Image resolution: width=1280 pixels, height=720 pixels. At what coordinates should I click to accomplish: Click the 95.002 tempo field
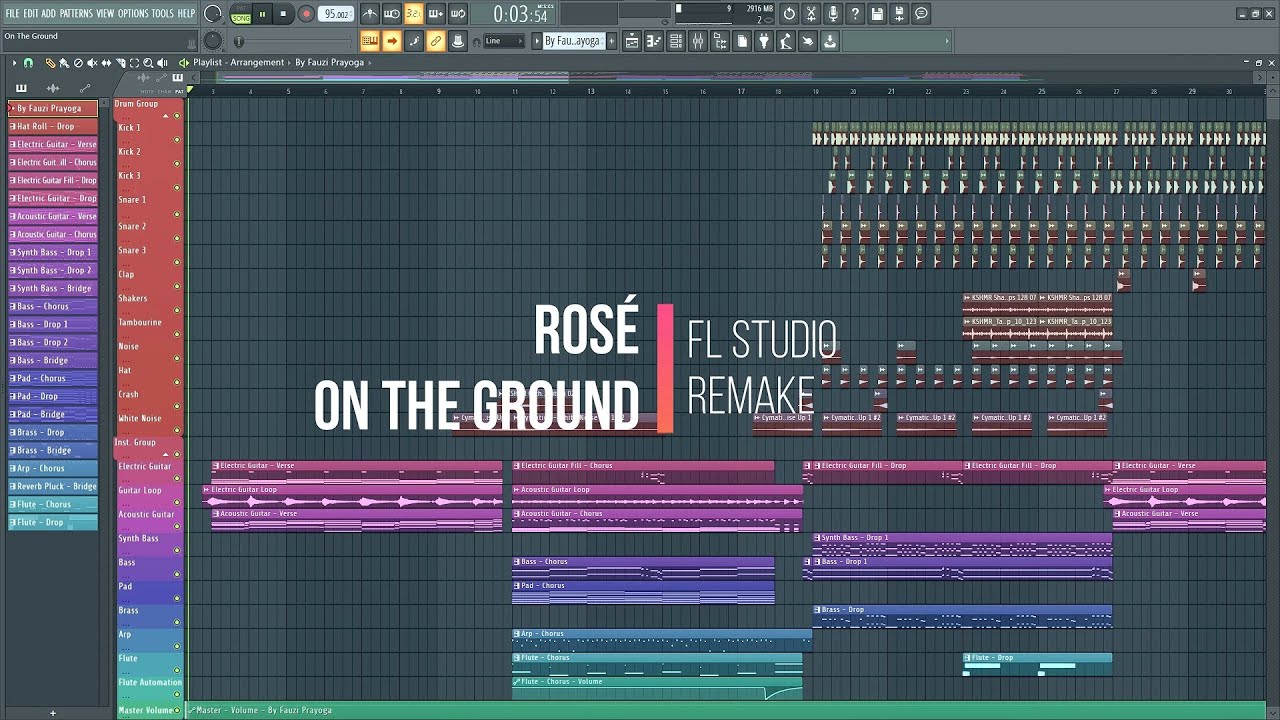(336, 14)
